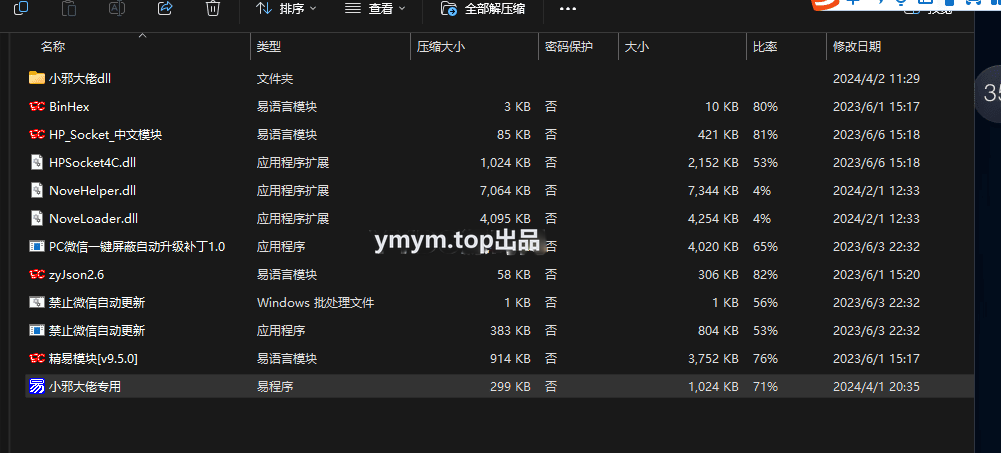Click the 精易模块[v9.5.0] module icon
This screenshot has height=453, width=1001.
[x=37, y=359]
